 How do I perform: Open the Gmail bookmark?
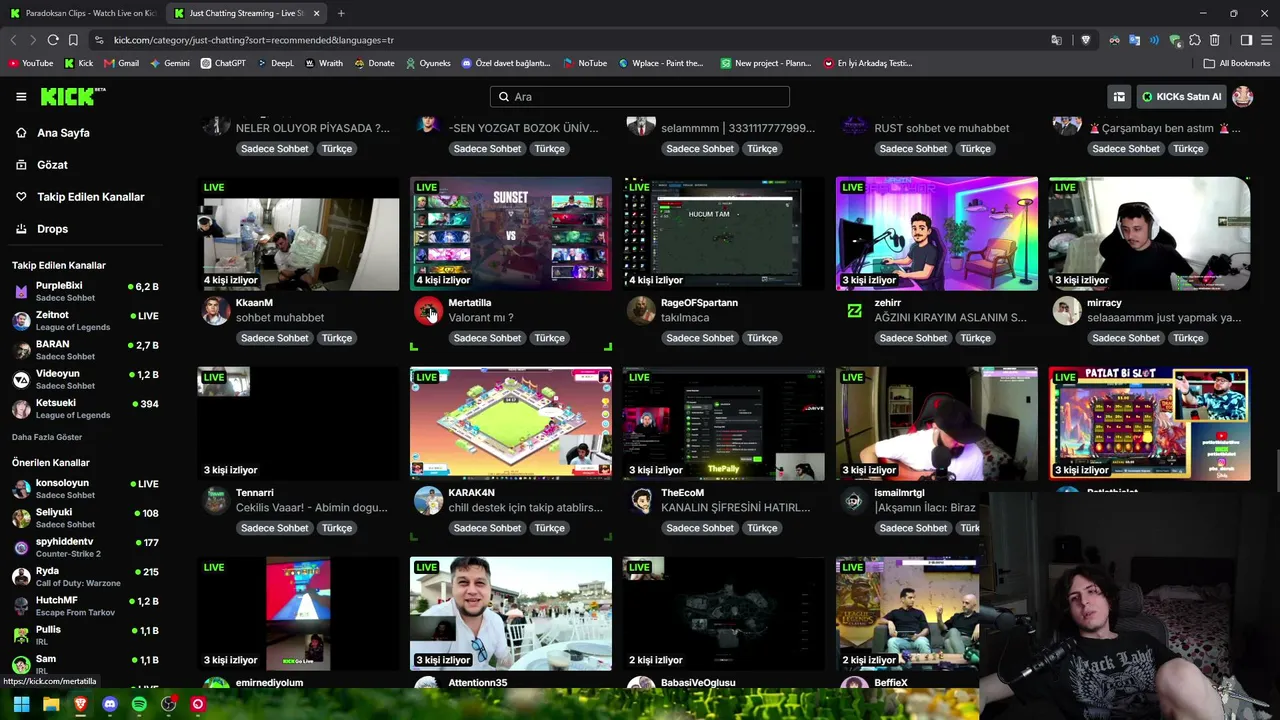[x=121, y=63]
